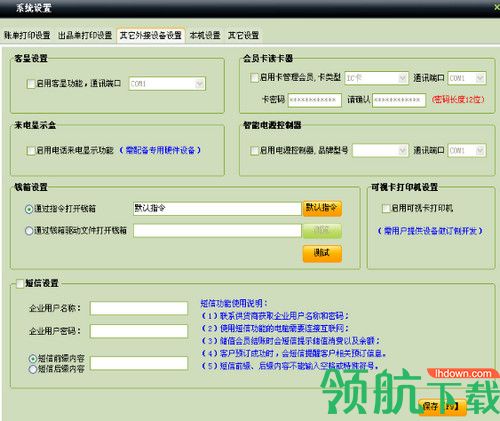Click the title bar text 系统设置
Image resolution: width=500 pixels, height=421 pixels.
(x=34, y=8)
